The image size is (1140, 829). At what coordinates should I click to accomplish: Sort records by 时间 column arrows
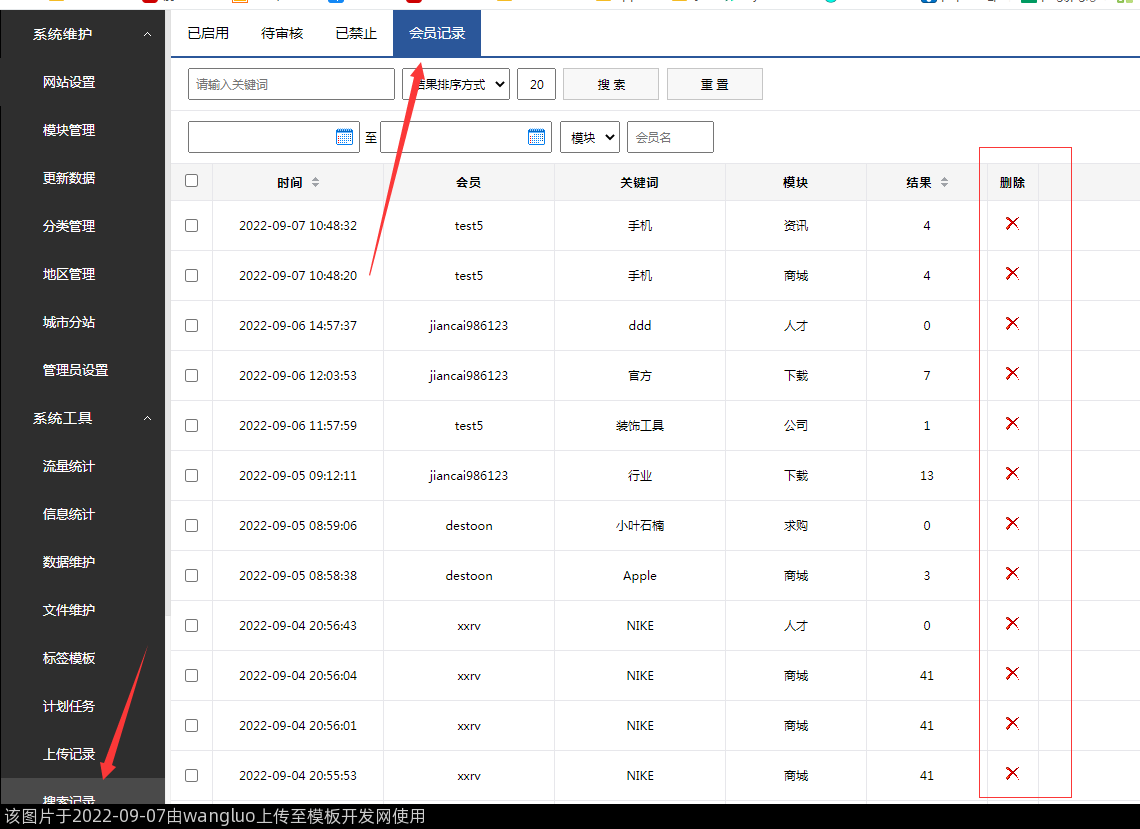click(x=315, y=183)
